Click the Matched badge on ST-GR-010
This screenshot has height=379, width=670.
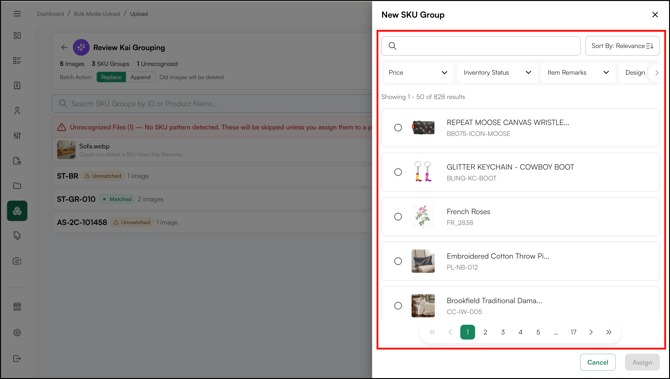click(117, 199)
